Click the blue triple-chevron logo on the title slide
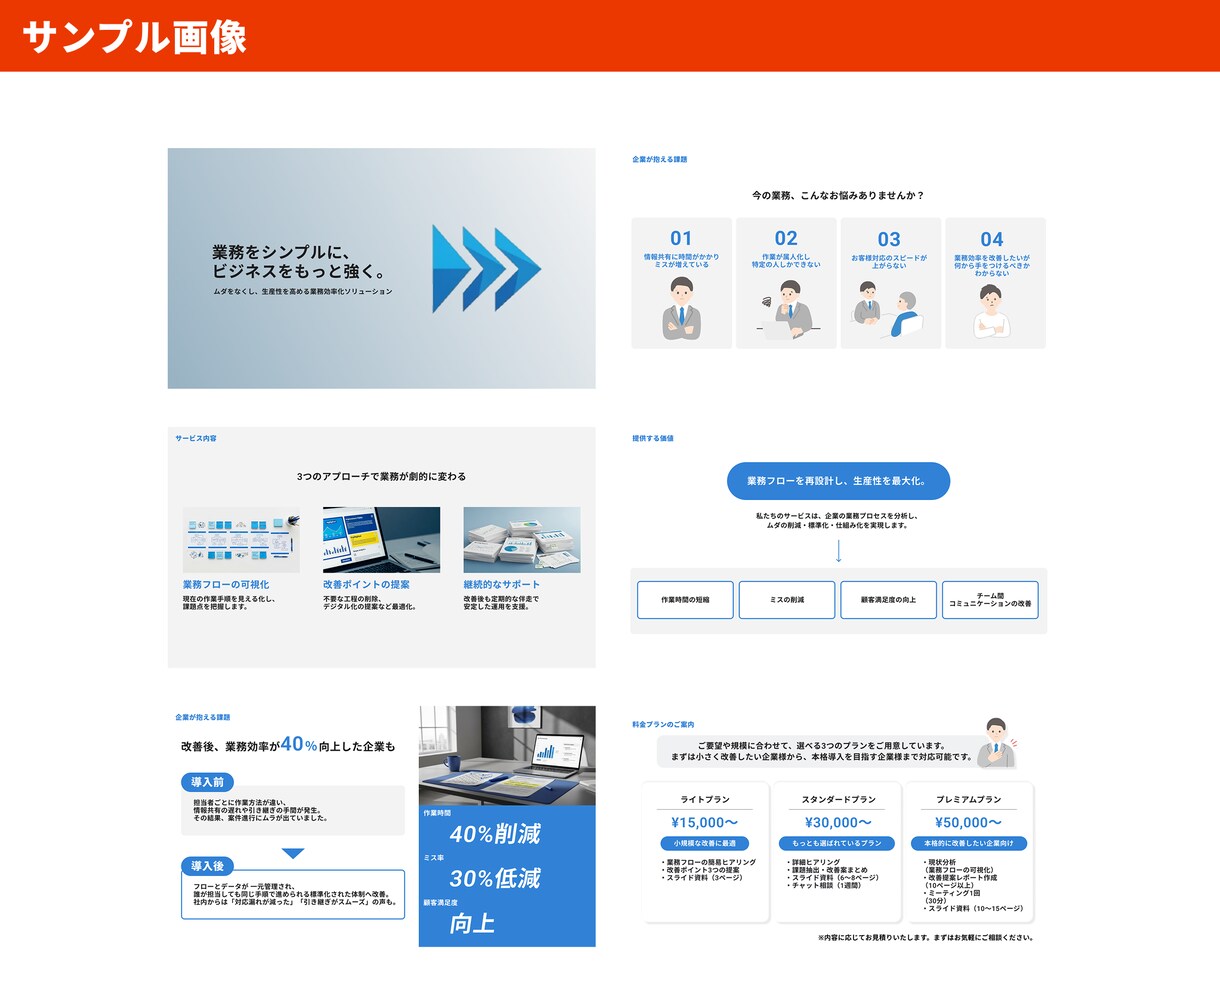Viewport: 1220px width, 1008px height. 486,269
